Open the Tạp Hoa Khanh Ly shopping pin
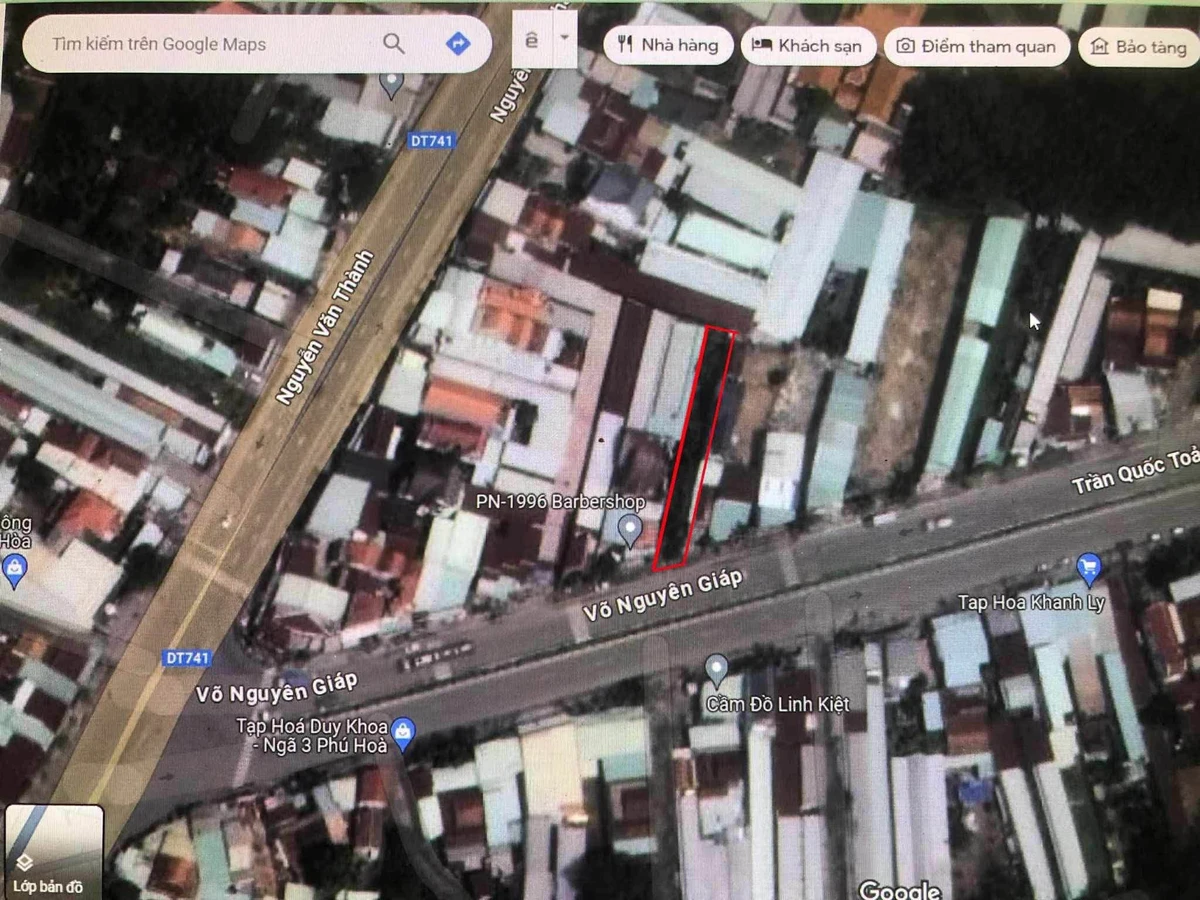Viewport: 1200px width, 900px height. pos(1089,570)
